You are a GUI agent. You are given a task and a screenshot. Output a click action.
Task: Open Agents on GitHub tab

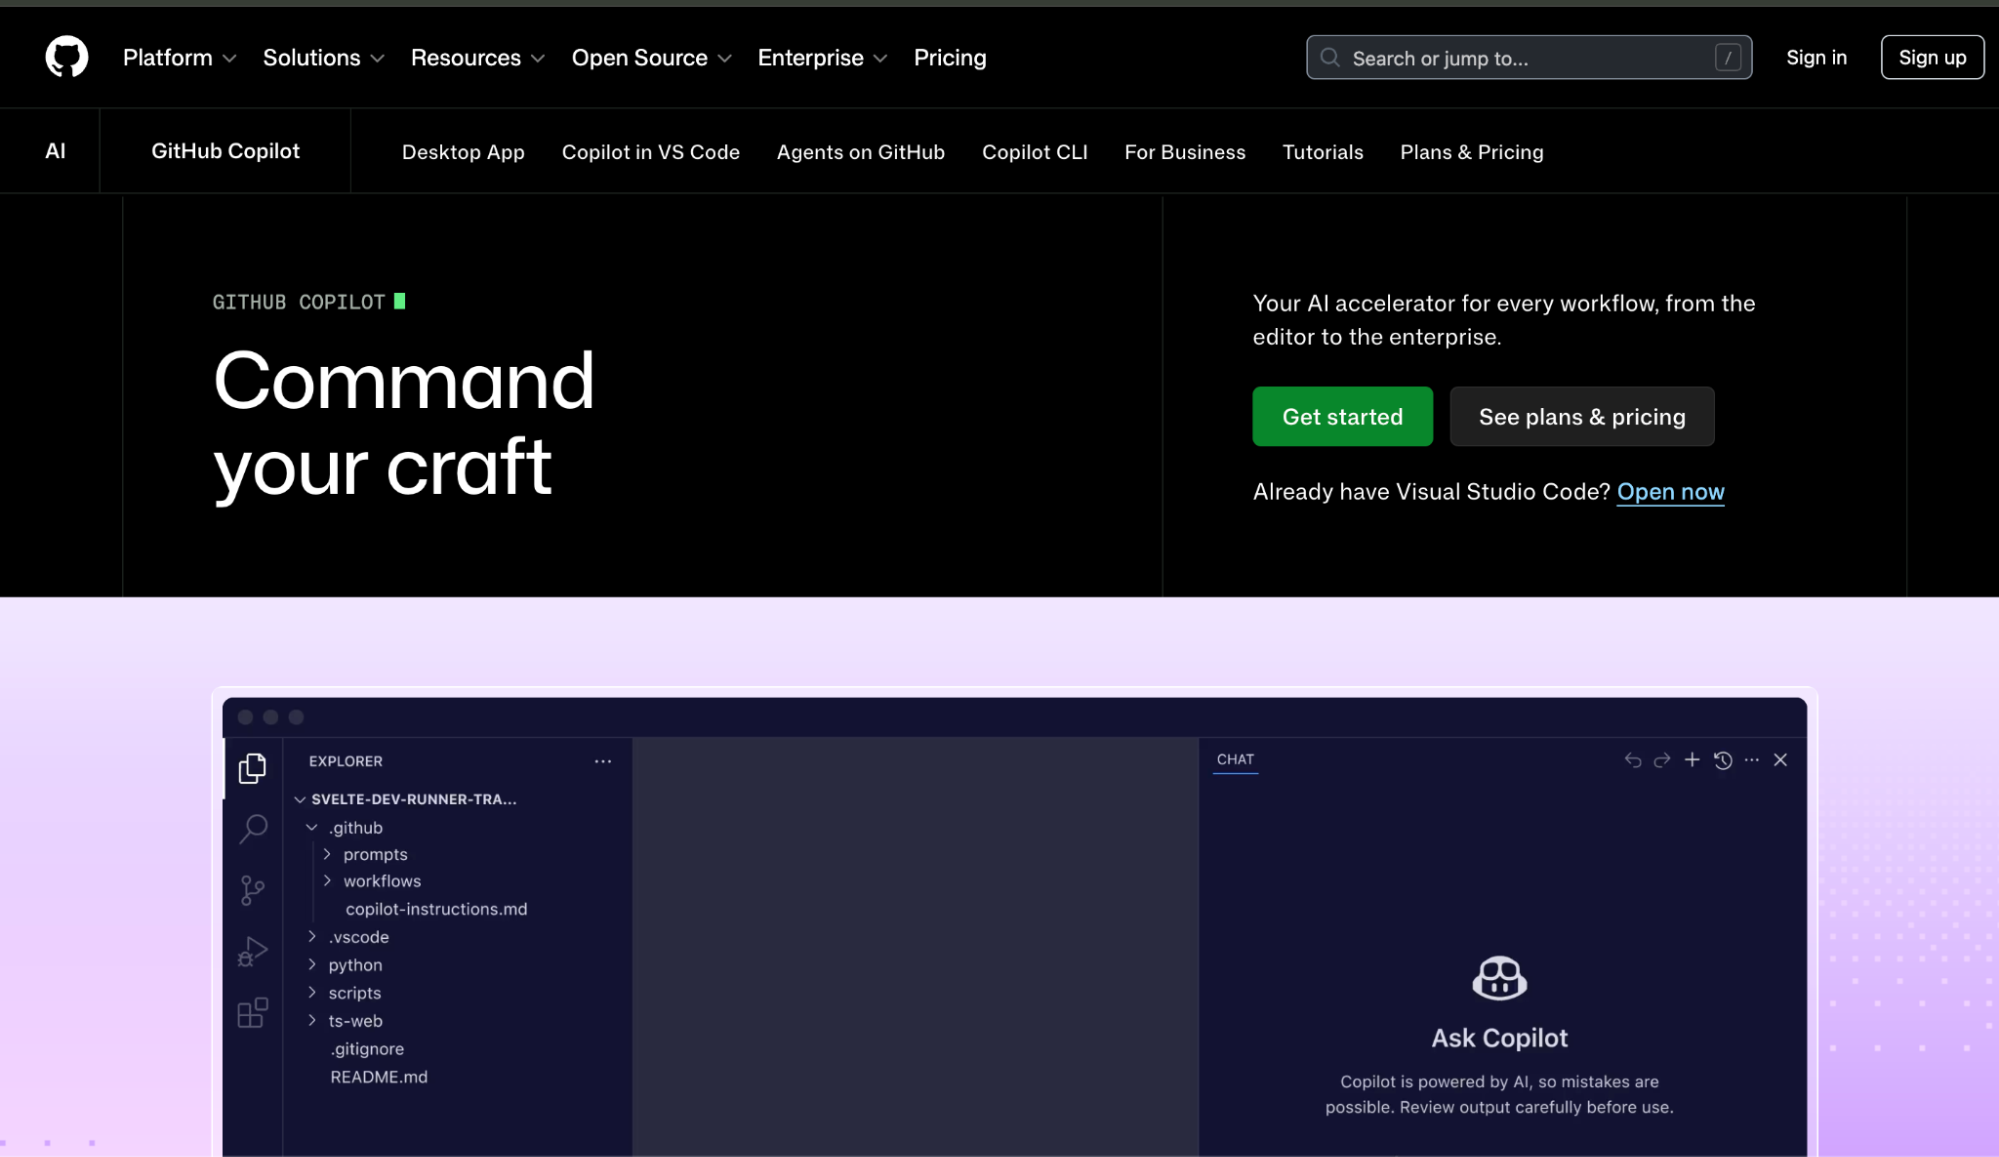pos(861,152)
